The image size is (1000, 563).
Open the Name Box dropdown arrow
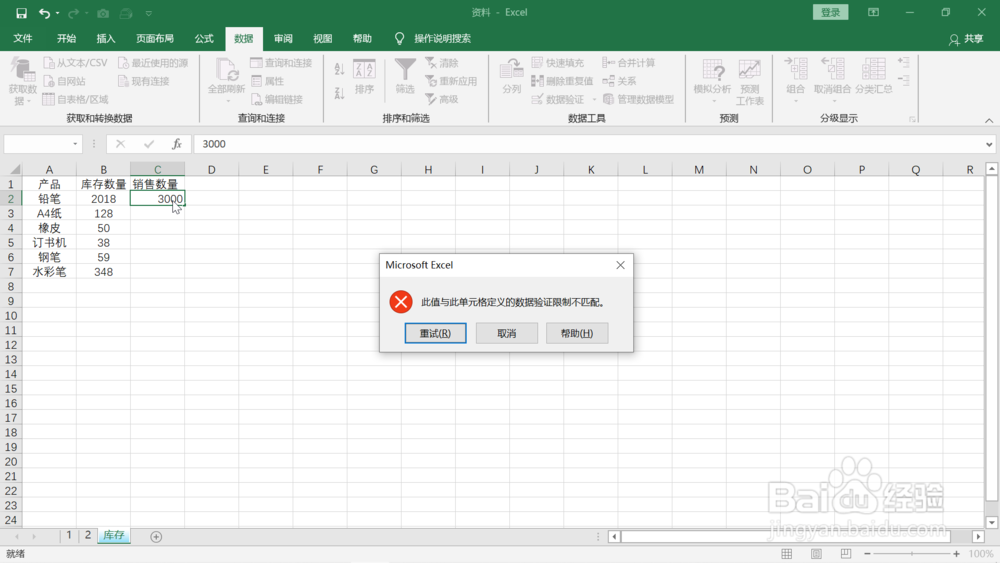click(x=75, y=144)
